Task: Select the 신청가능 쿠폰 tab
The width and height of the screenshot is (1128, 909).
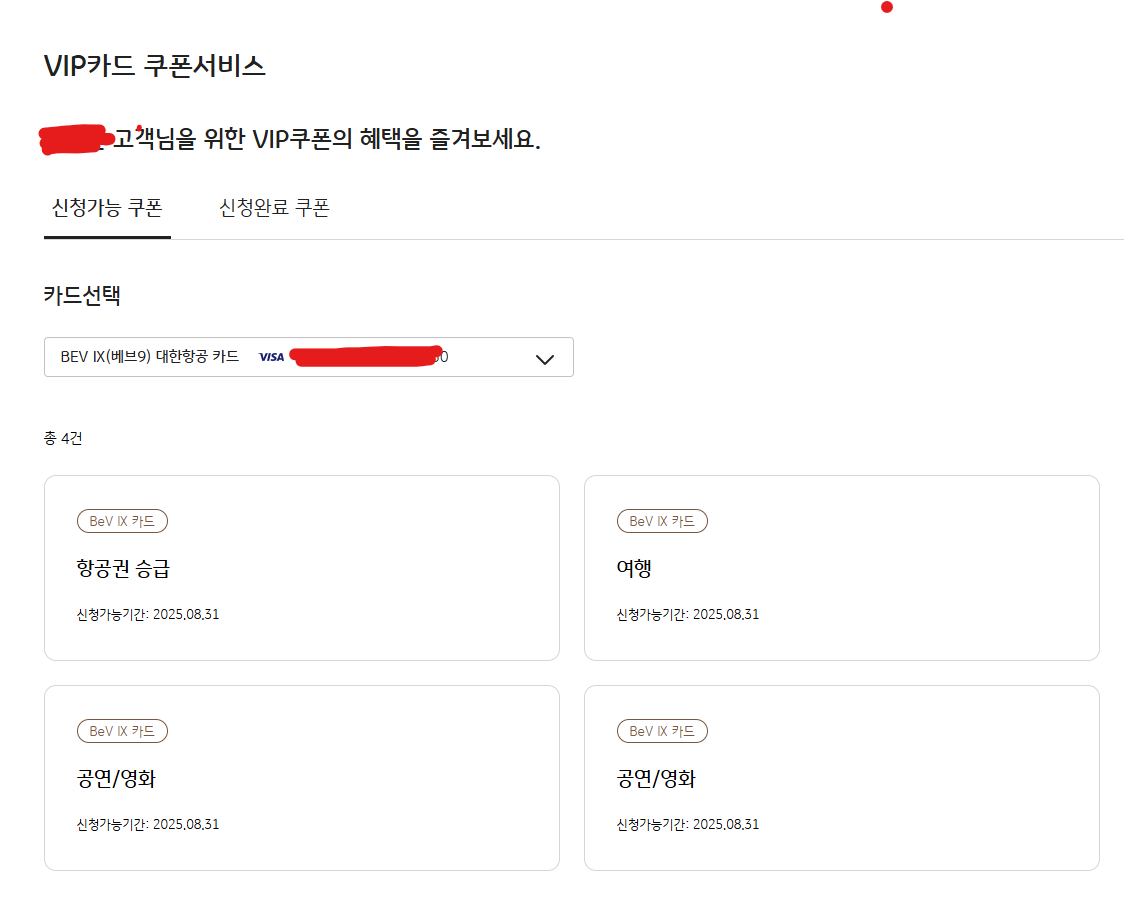Action: [x=107, y=208]
